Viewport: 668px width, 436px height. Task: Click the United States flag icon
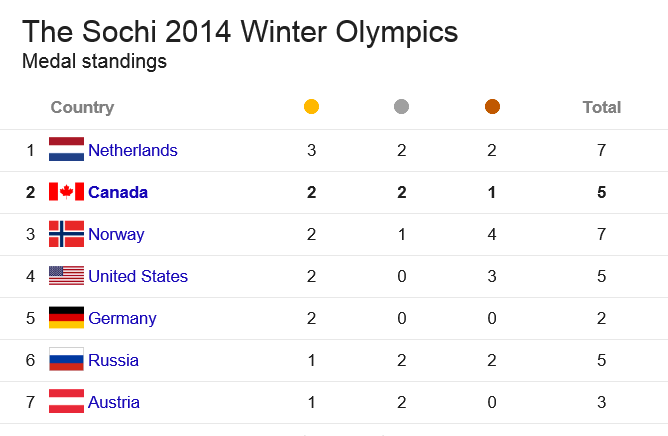tap(66, 276)
